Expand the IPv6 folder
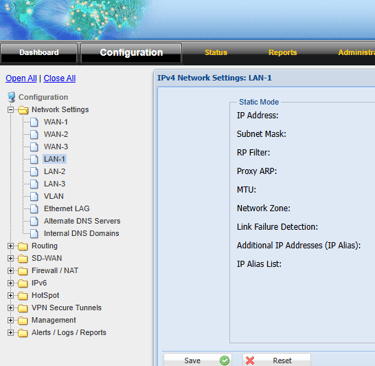 (x=11, y=283)
